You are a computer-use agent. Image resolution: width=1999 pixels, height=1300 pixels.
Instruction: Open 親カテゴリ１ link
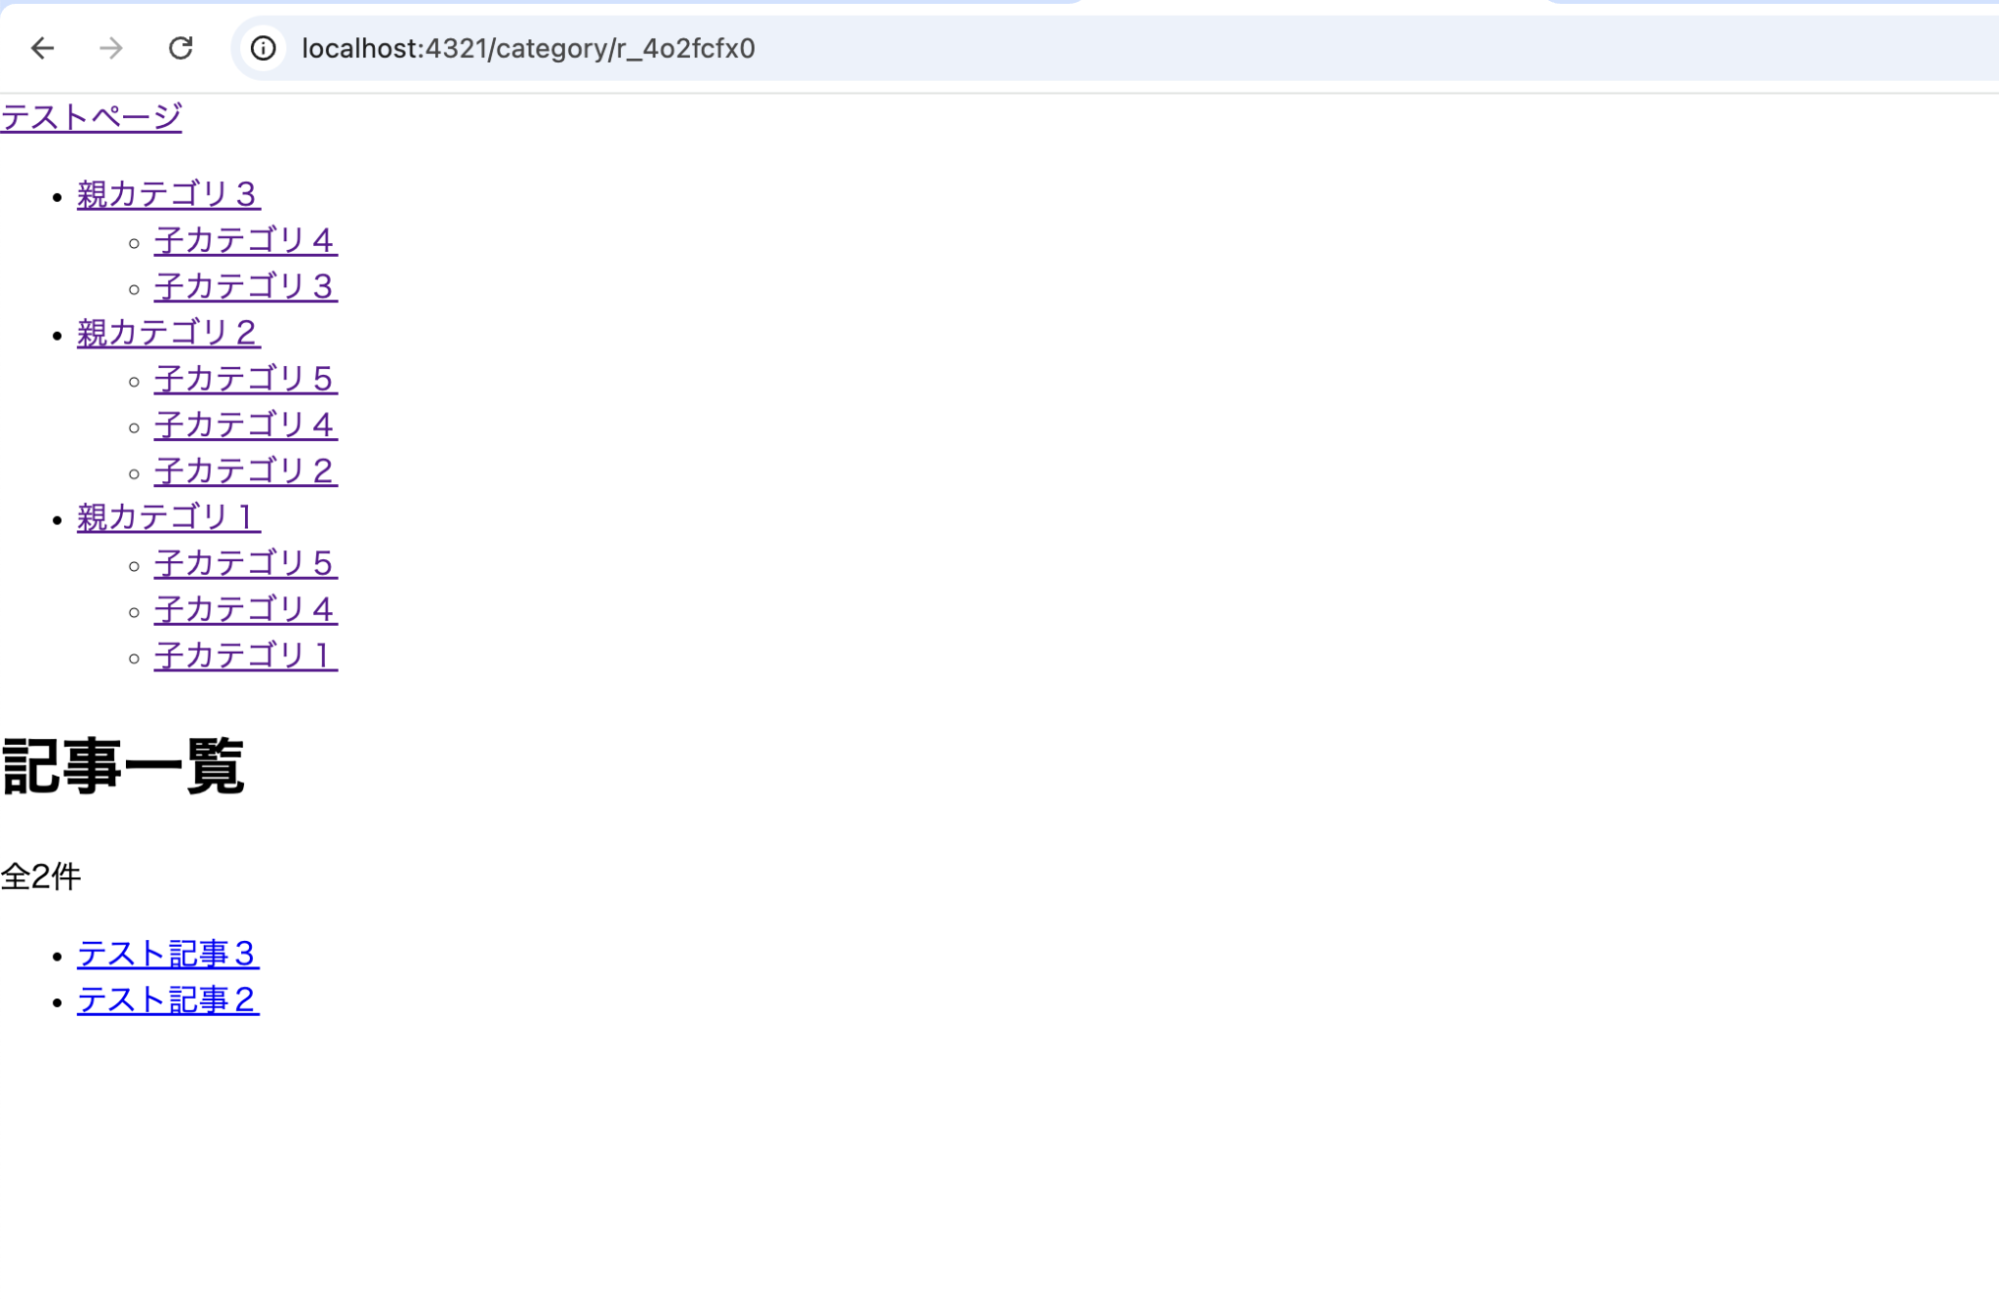coord(168,517)
